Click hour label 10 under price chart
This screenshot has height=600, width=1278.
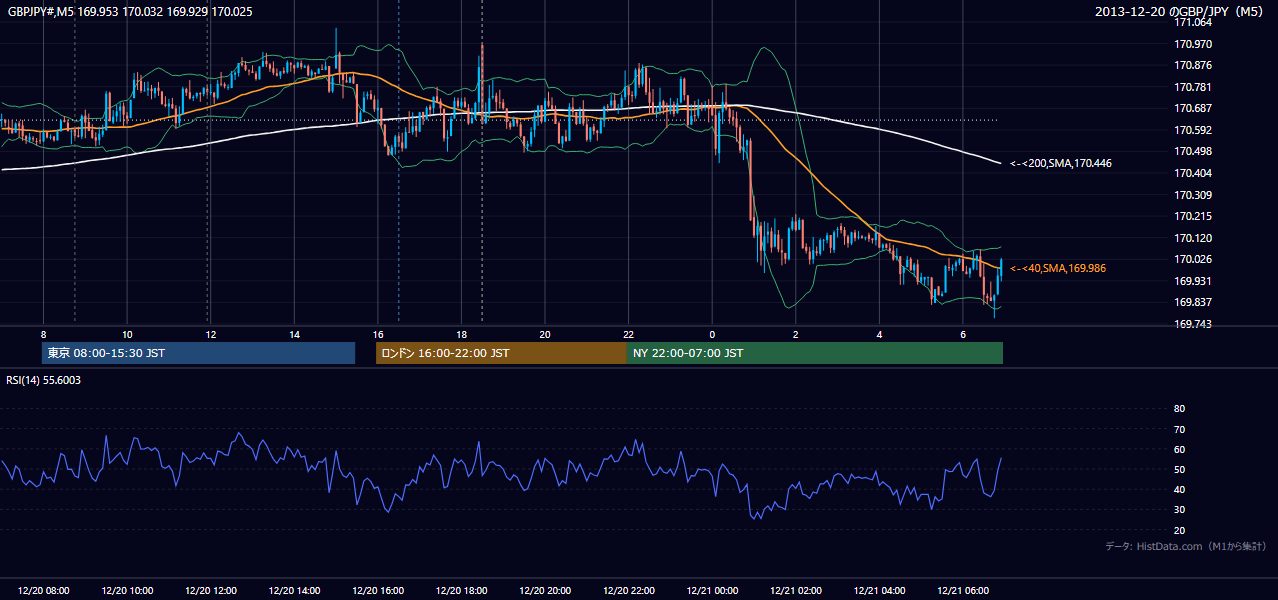(x=127, y=334)
